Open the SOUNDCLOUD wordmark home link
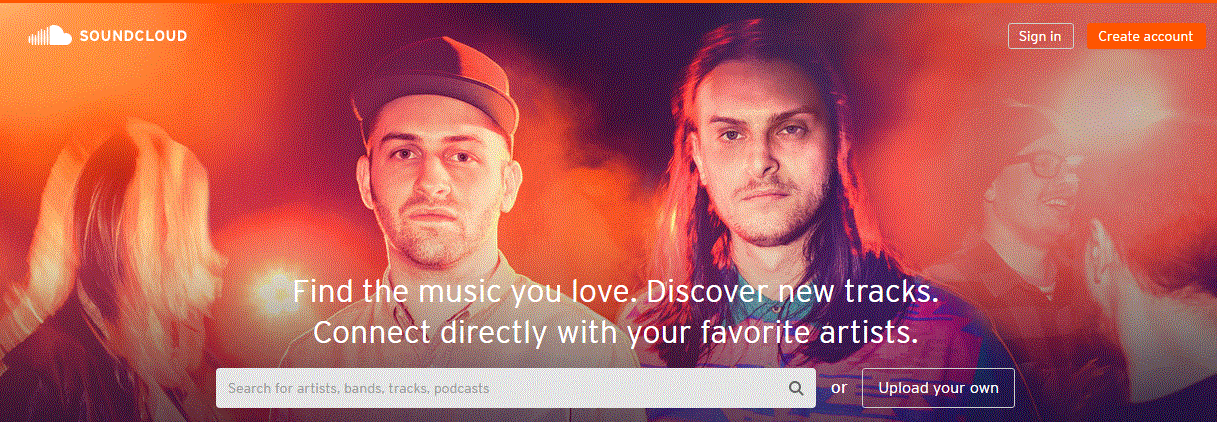This screenshot has height=422, width=1217. (x=131, y=37)
